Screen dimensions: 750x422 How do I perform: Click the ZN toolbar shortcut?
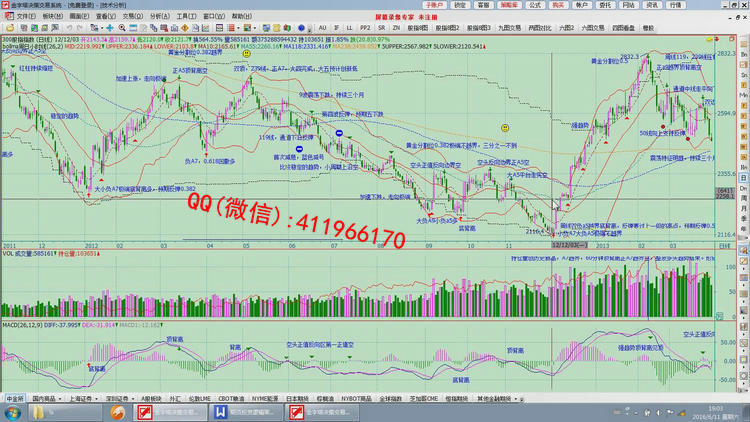[x=396, y=28]
